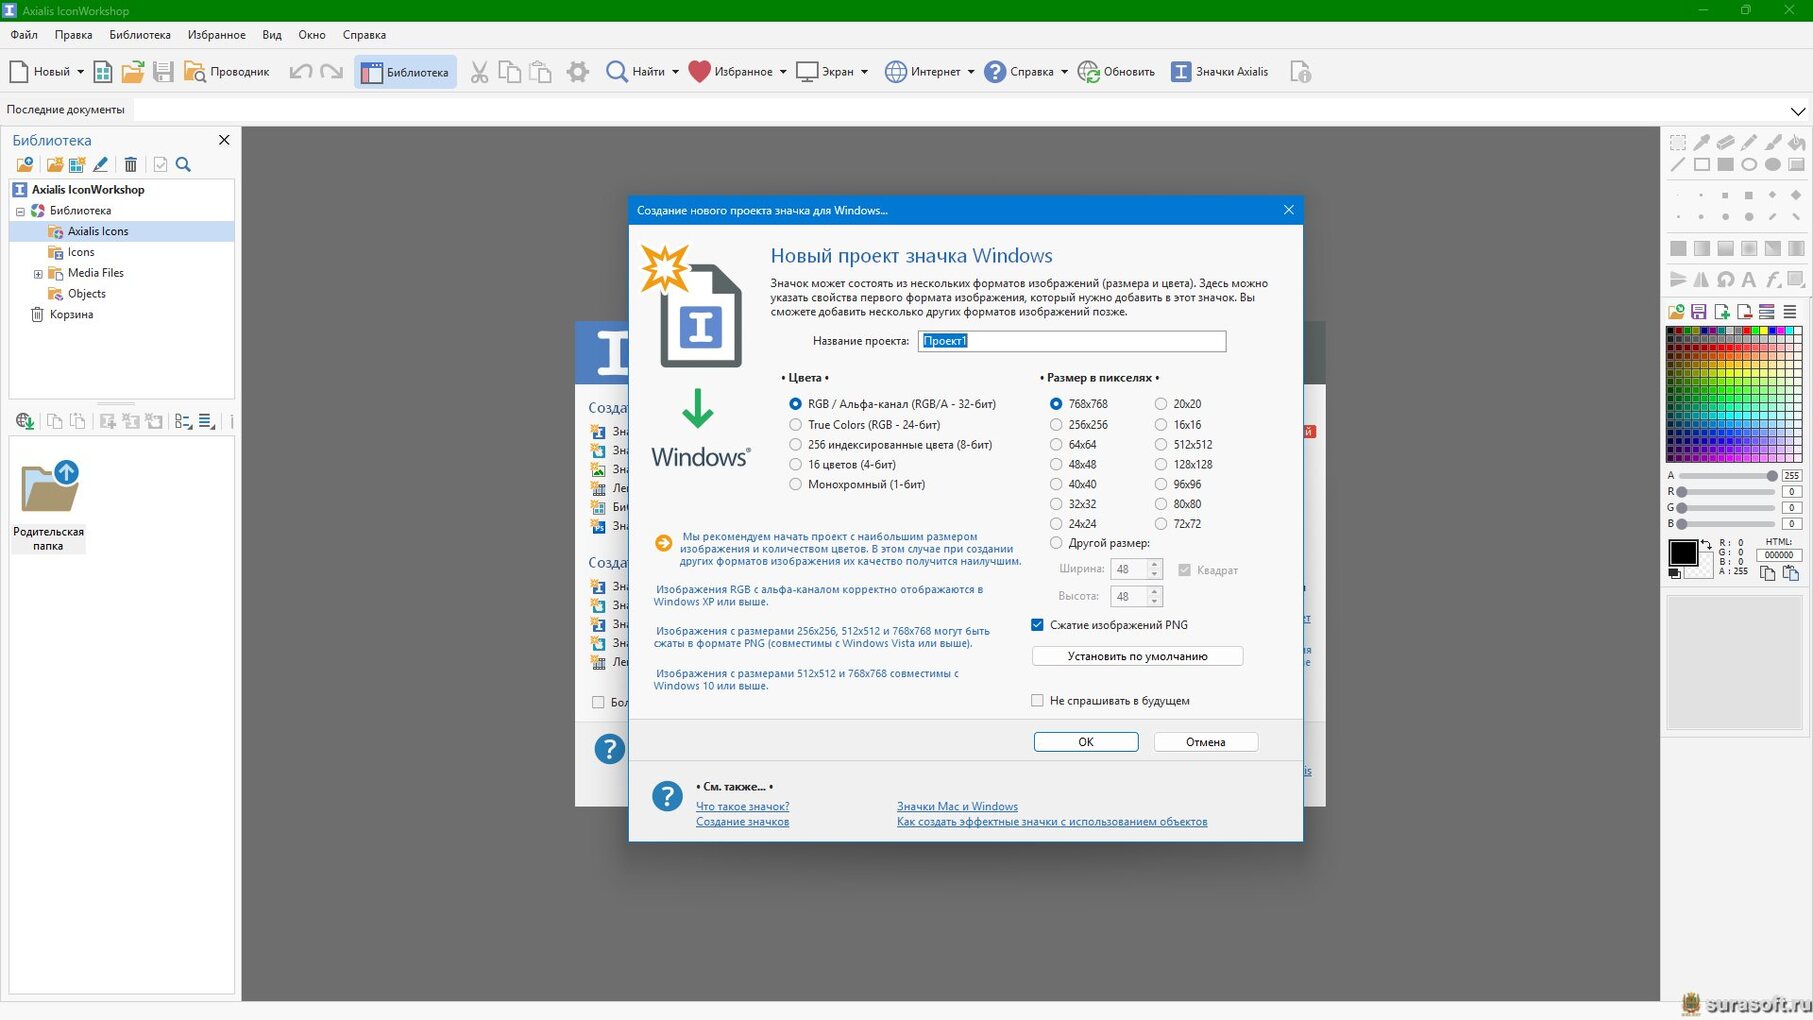The height and width of the screenshot is (1020, 1813).
Task: Expand the Media Files tree node
Action: tap(38, 274)
